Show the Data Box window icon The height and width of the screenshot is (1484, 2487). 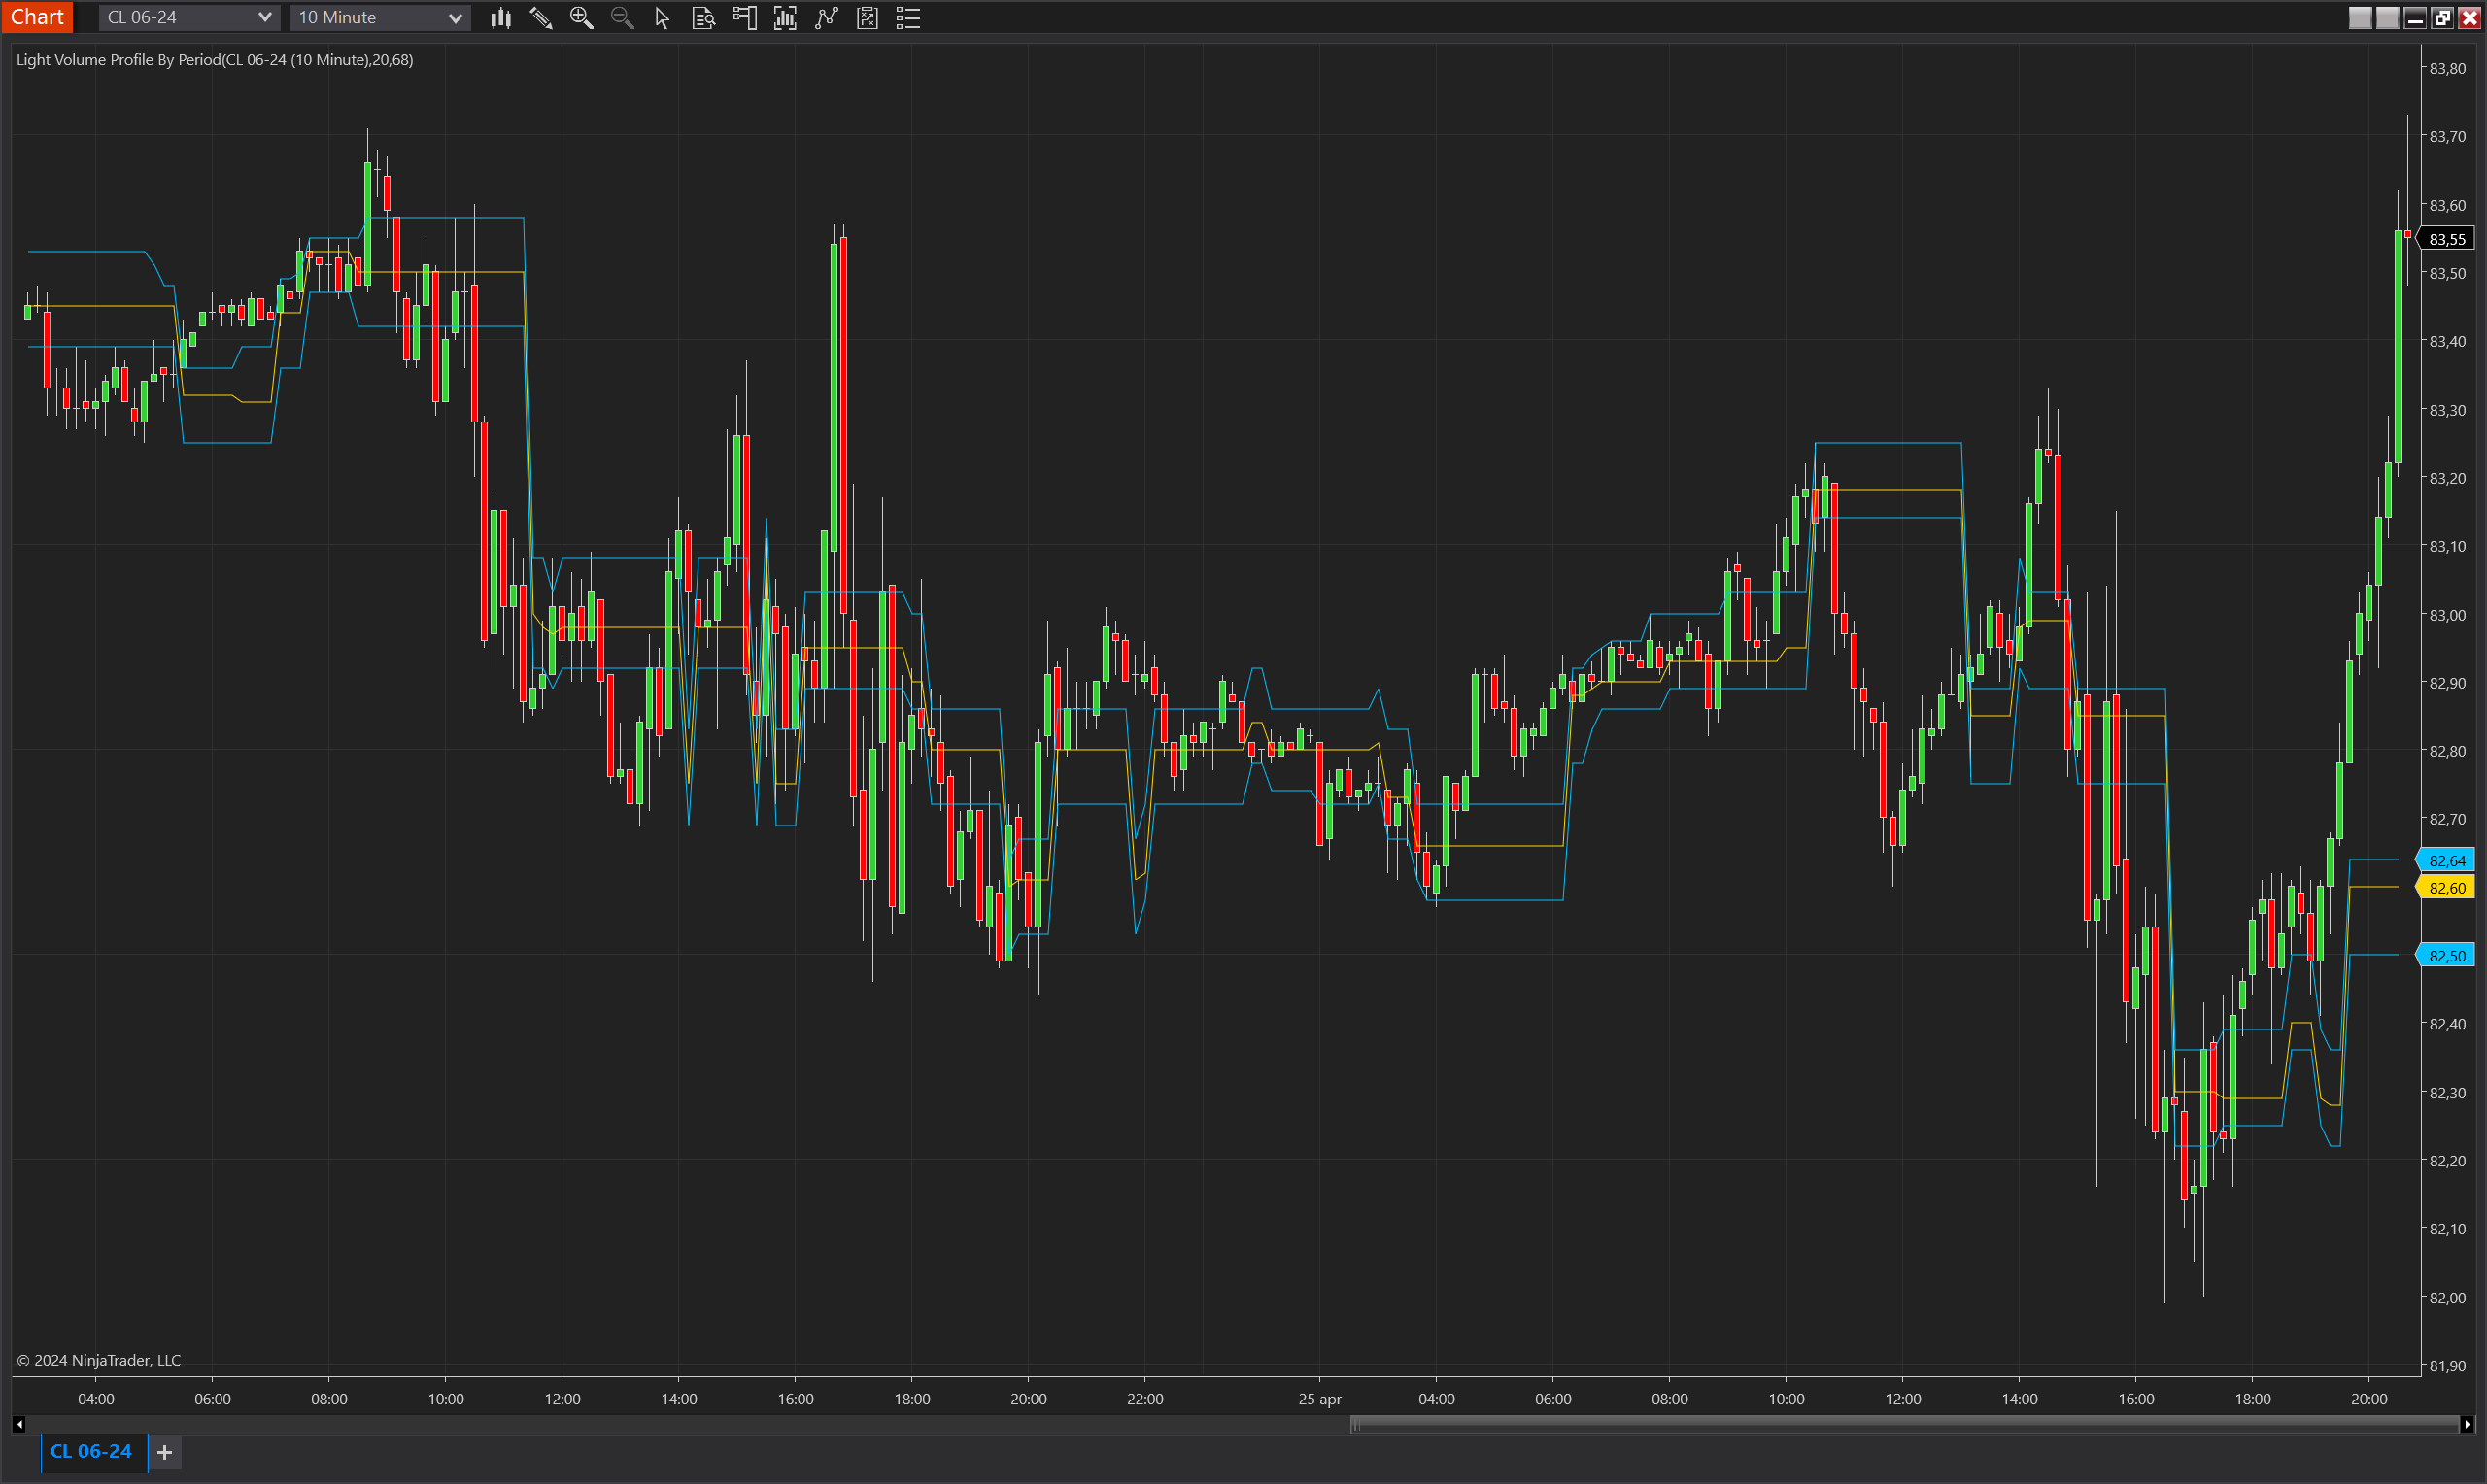pyautogui.click(x=703, y=18)
